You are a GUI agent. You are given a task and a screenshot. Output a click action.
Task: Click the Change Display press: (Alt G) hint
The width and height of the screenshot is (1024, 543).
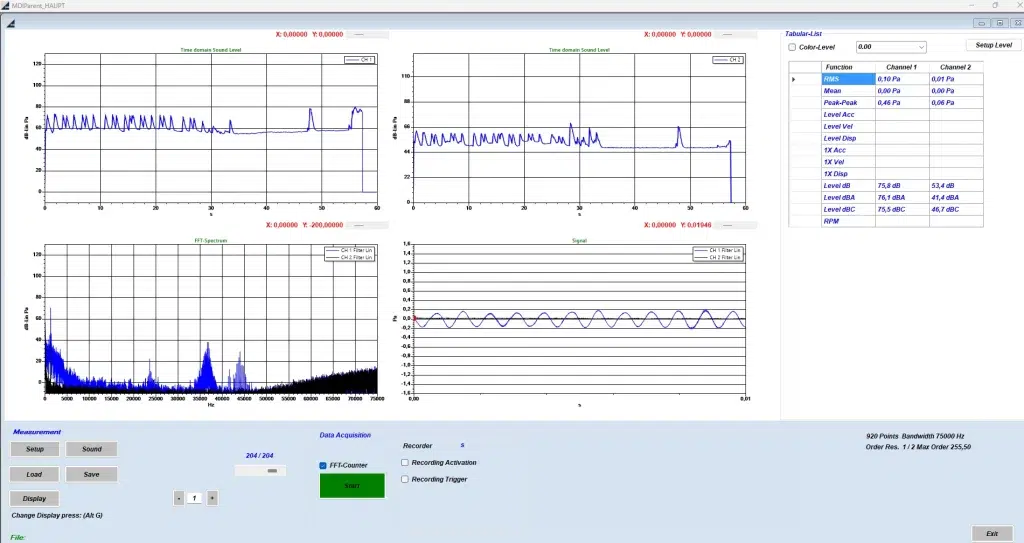coord(57,516)
